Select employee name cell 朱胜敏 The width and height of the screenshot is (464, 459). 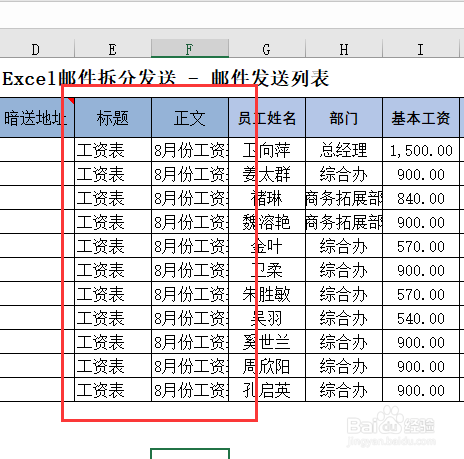point(267,294)
